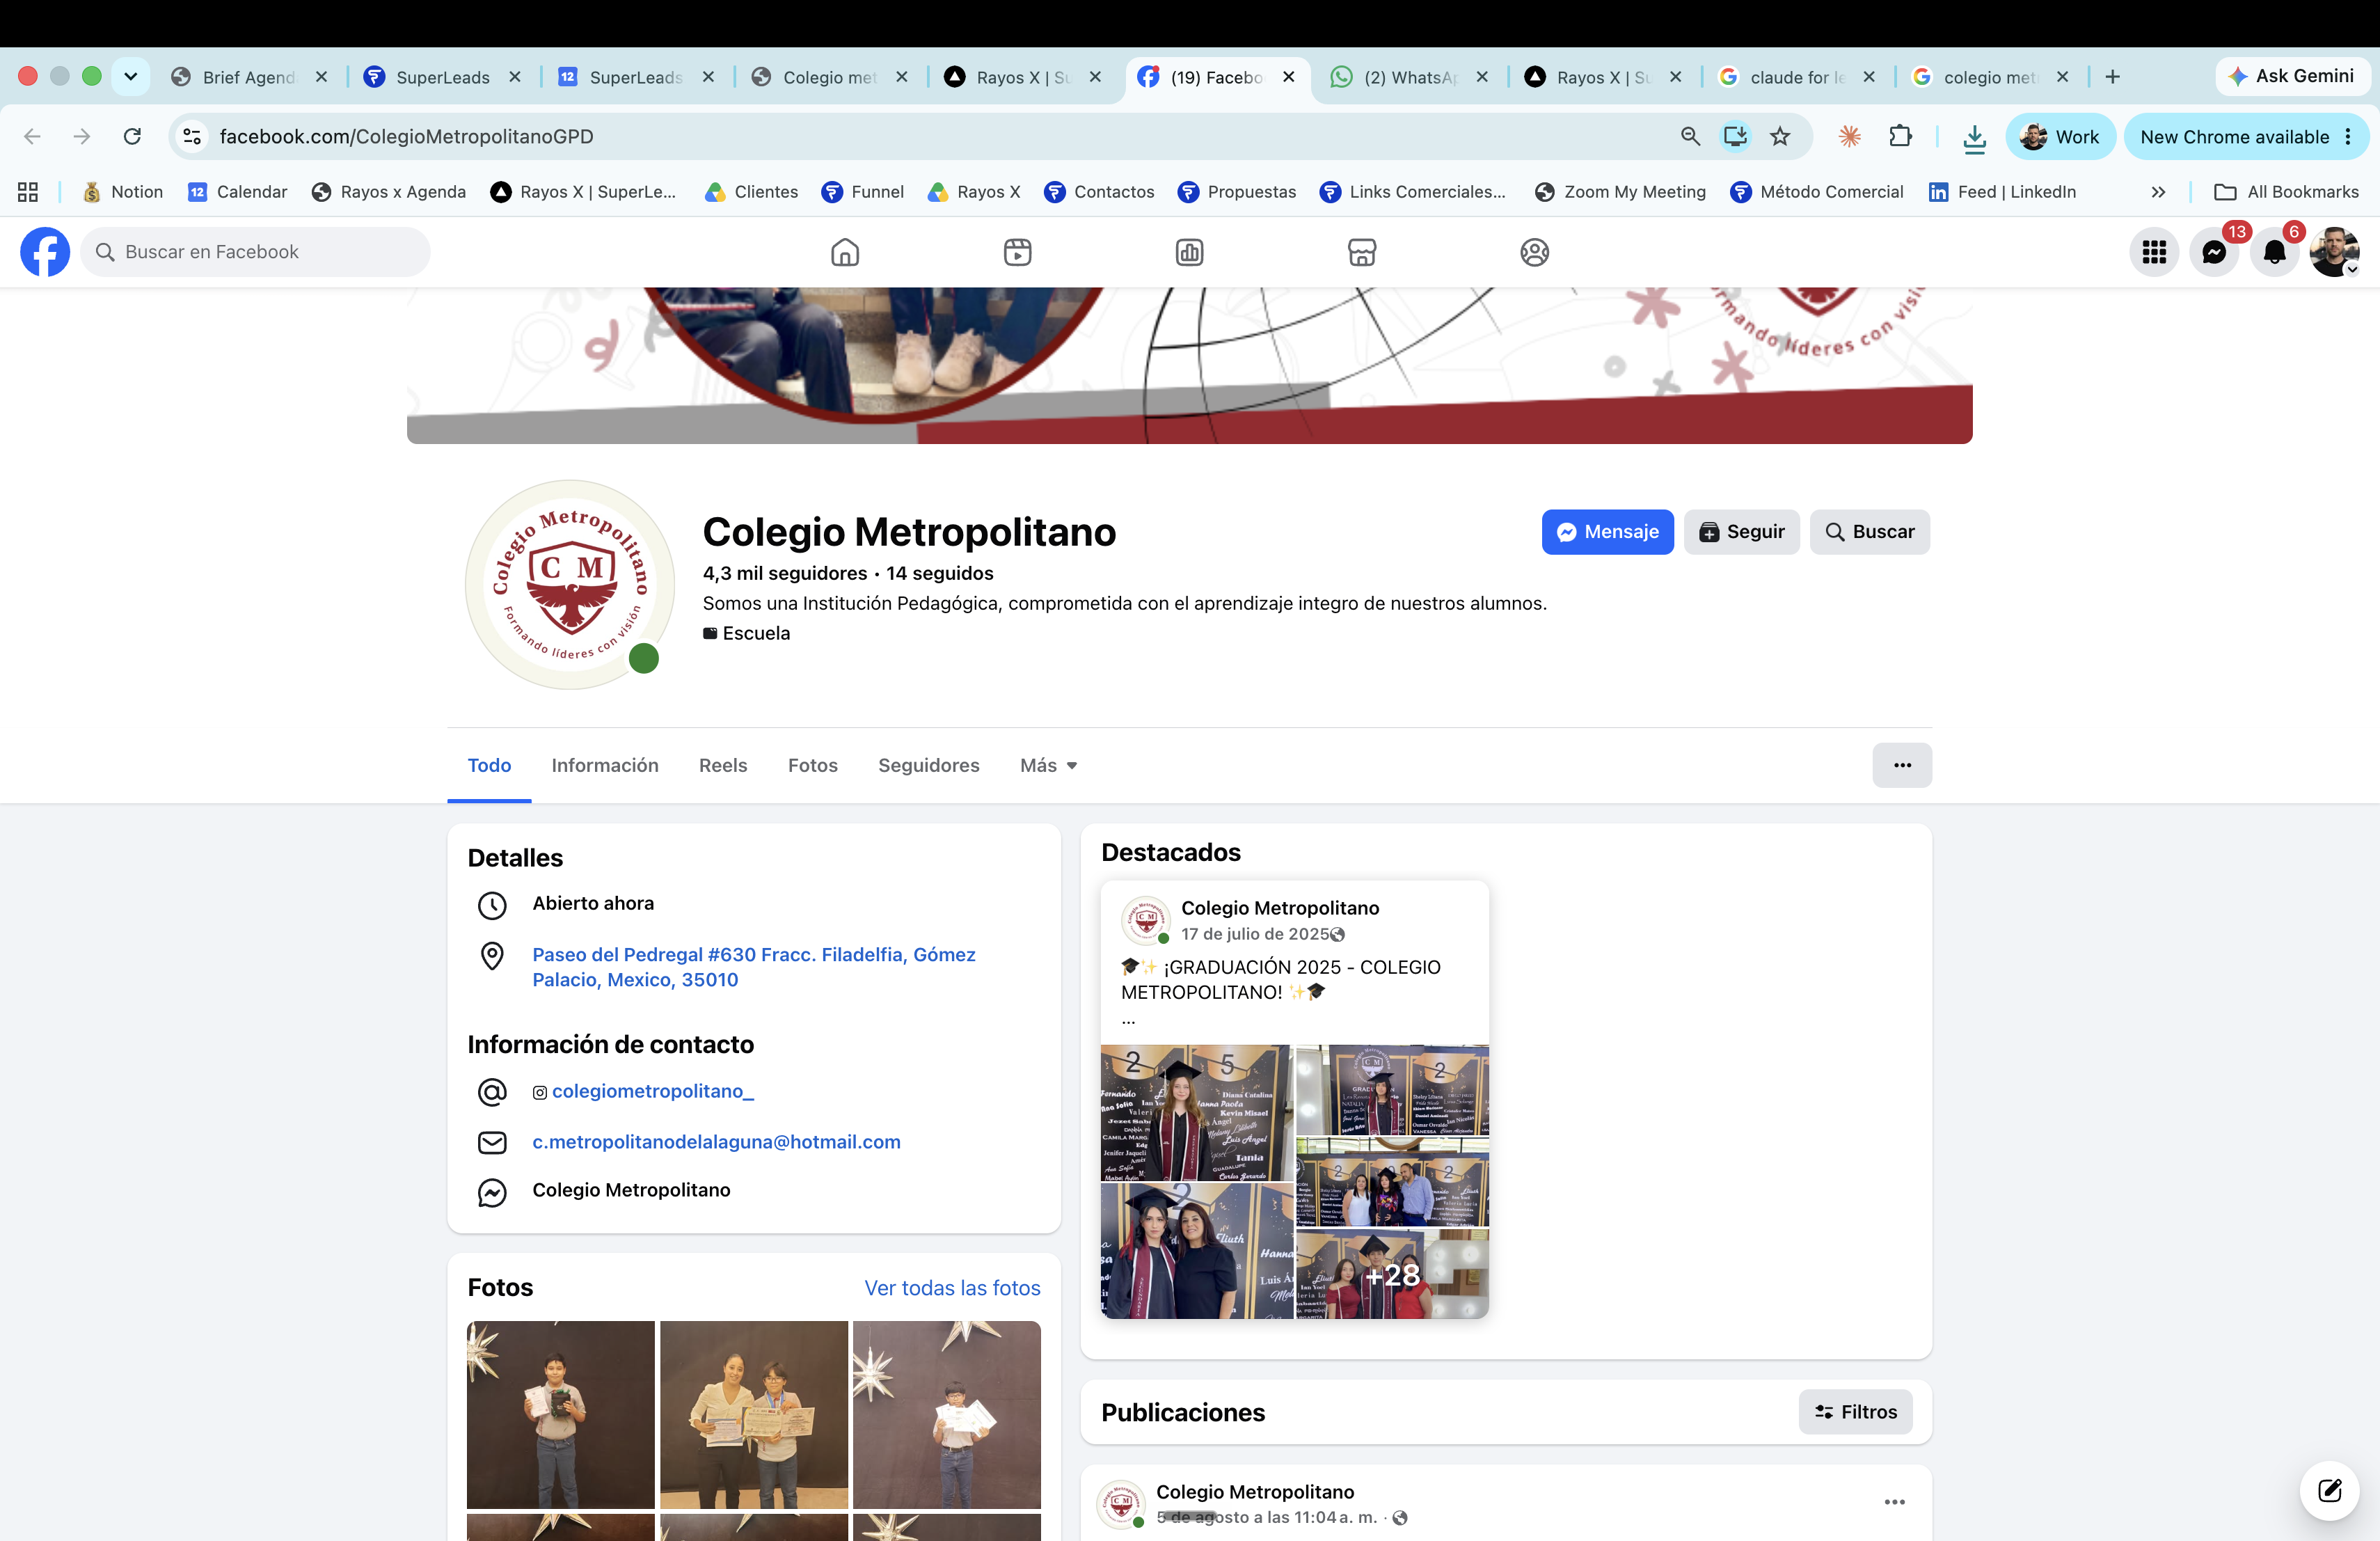The width and height of the screenshot is (2380, 1541).
Task: Open Ver todas las fotos link
Action: [x=952, y=1288]
